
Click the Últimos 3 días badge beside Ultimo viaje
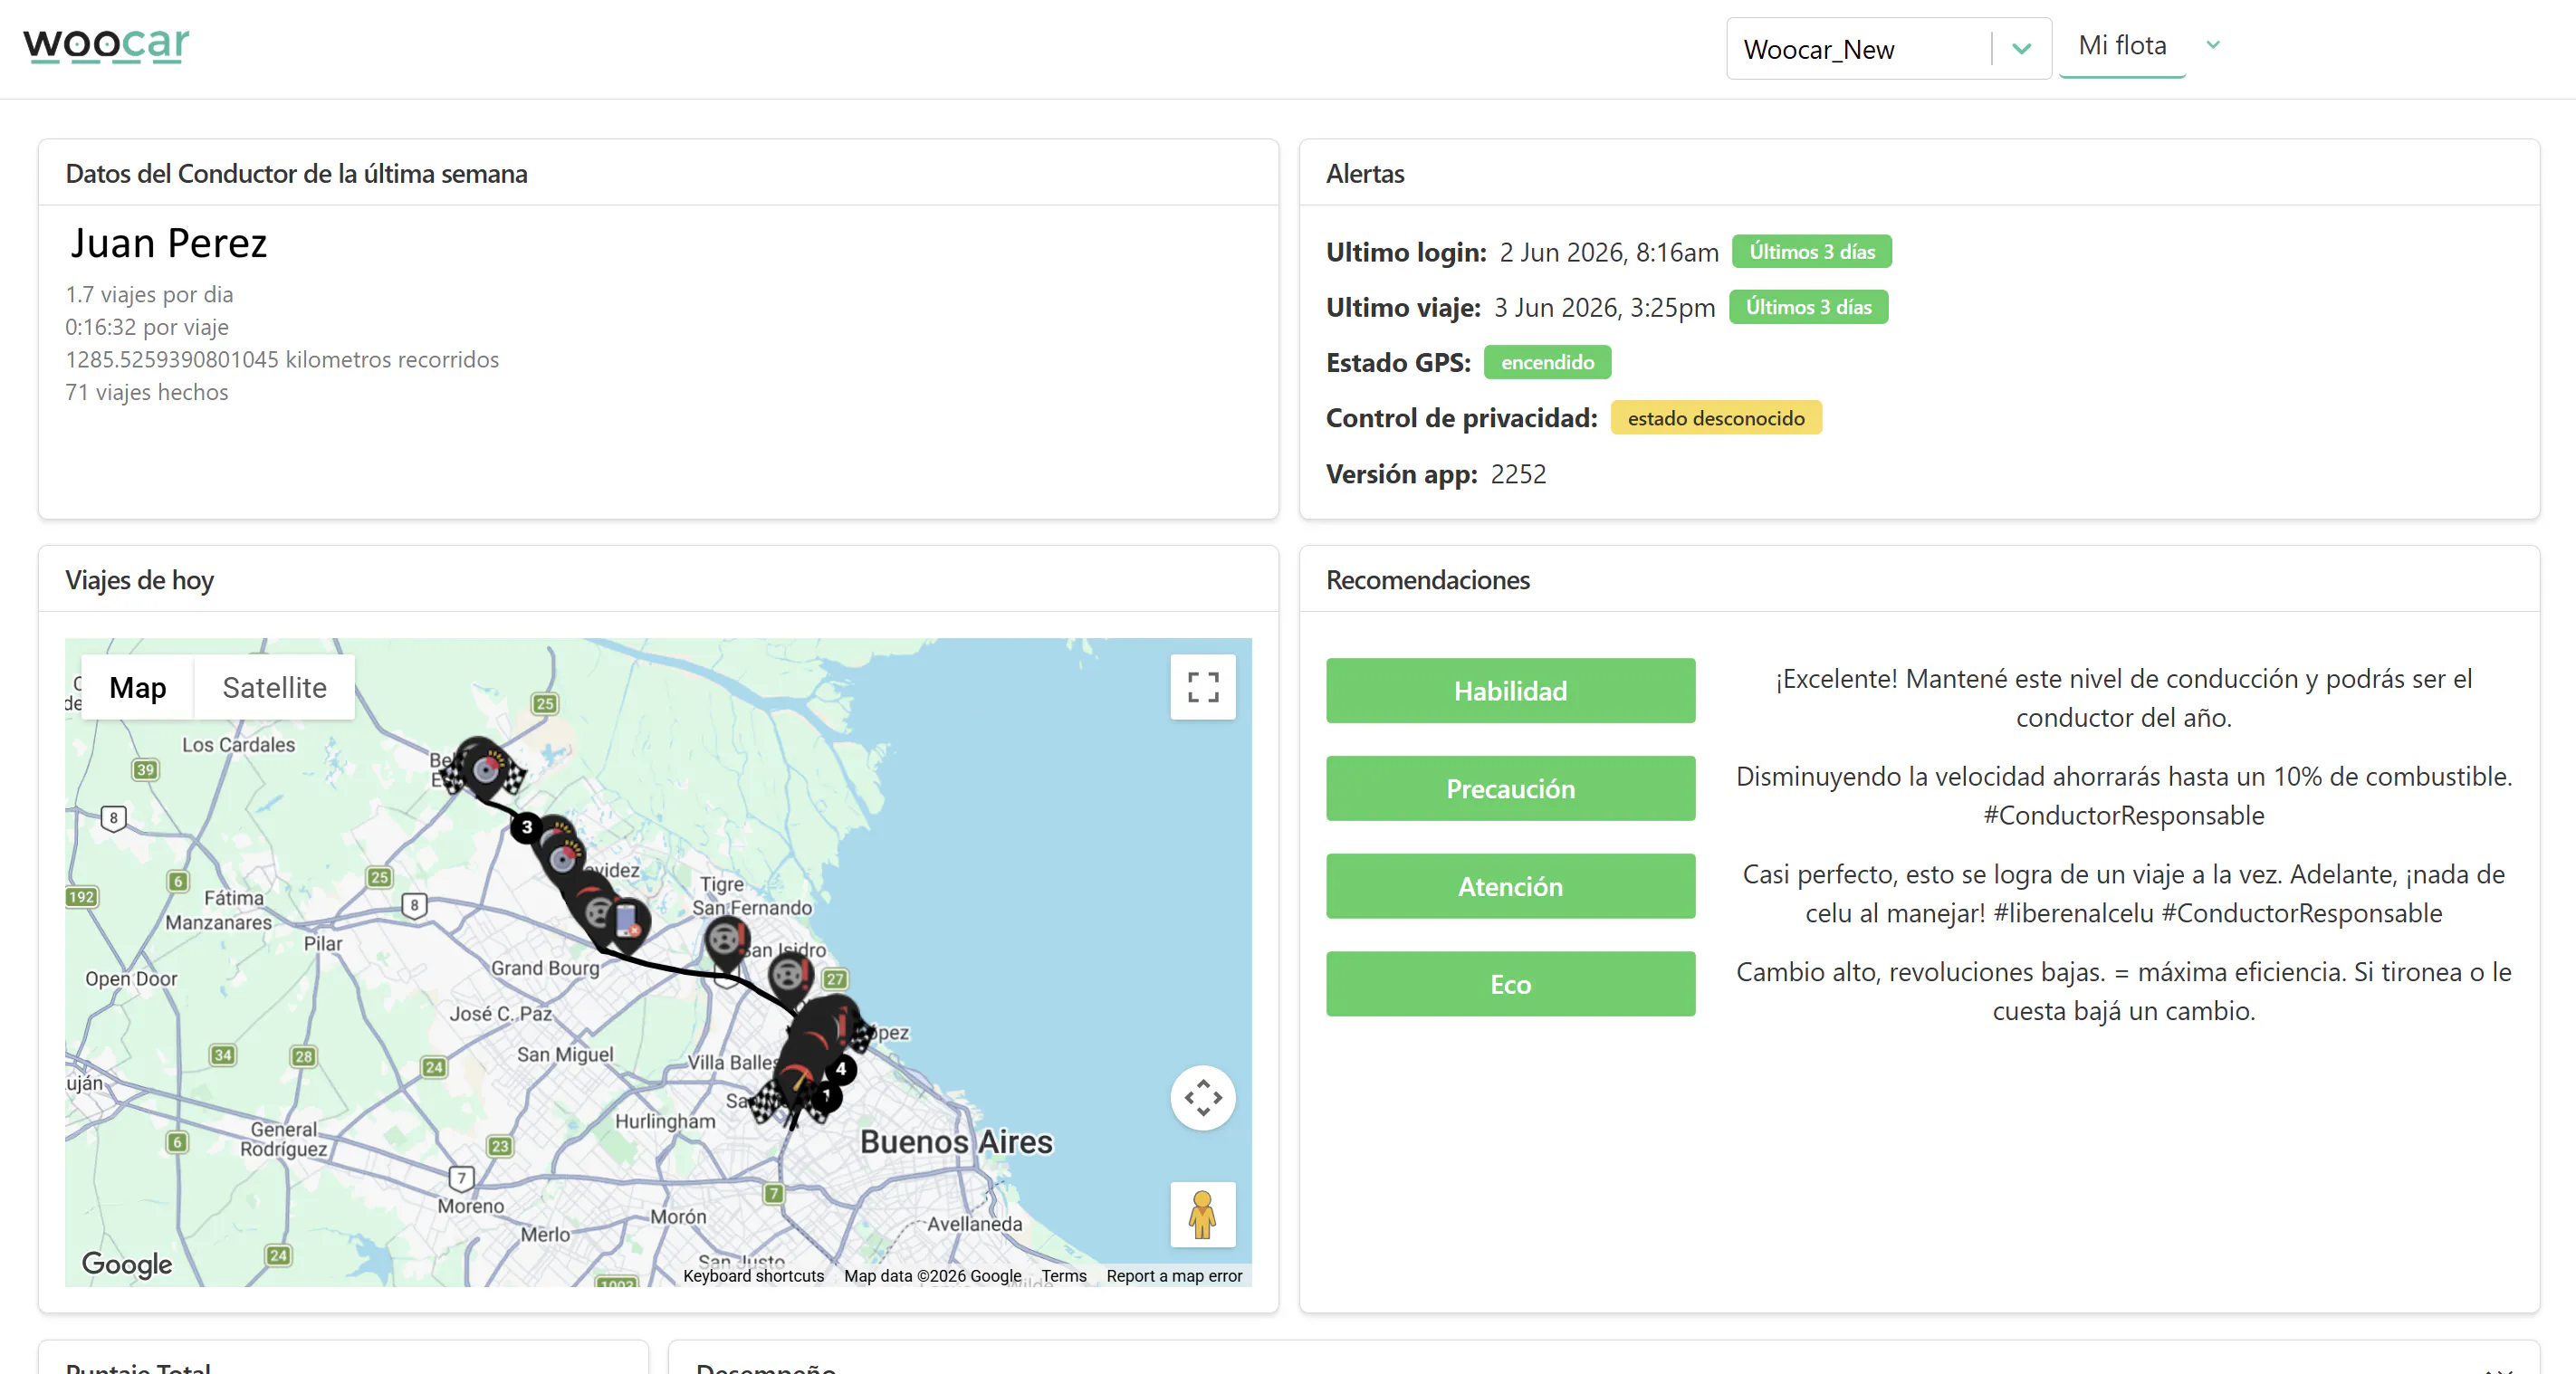pyautogui.click(x=1808, y=307)
